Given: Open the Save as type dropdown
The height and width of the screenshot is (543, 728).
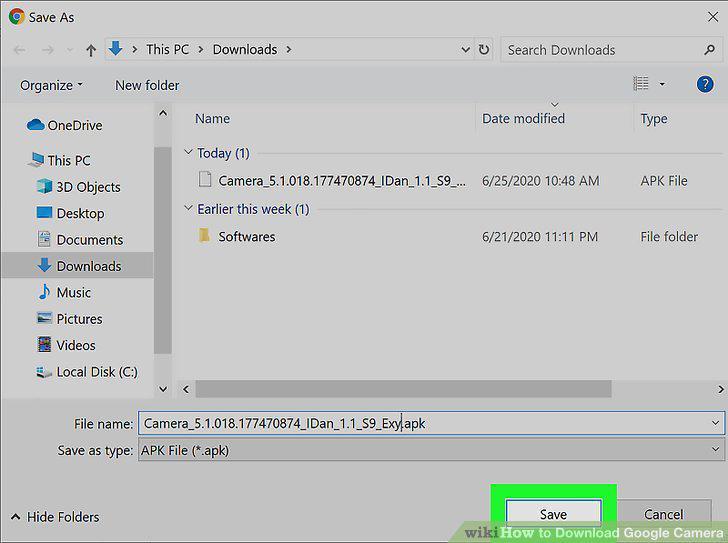Looking at the screenshot, I should click(x=431, y=450).
